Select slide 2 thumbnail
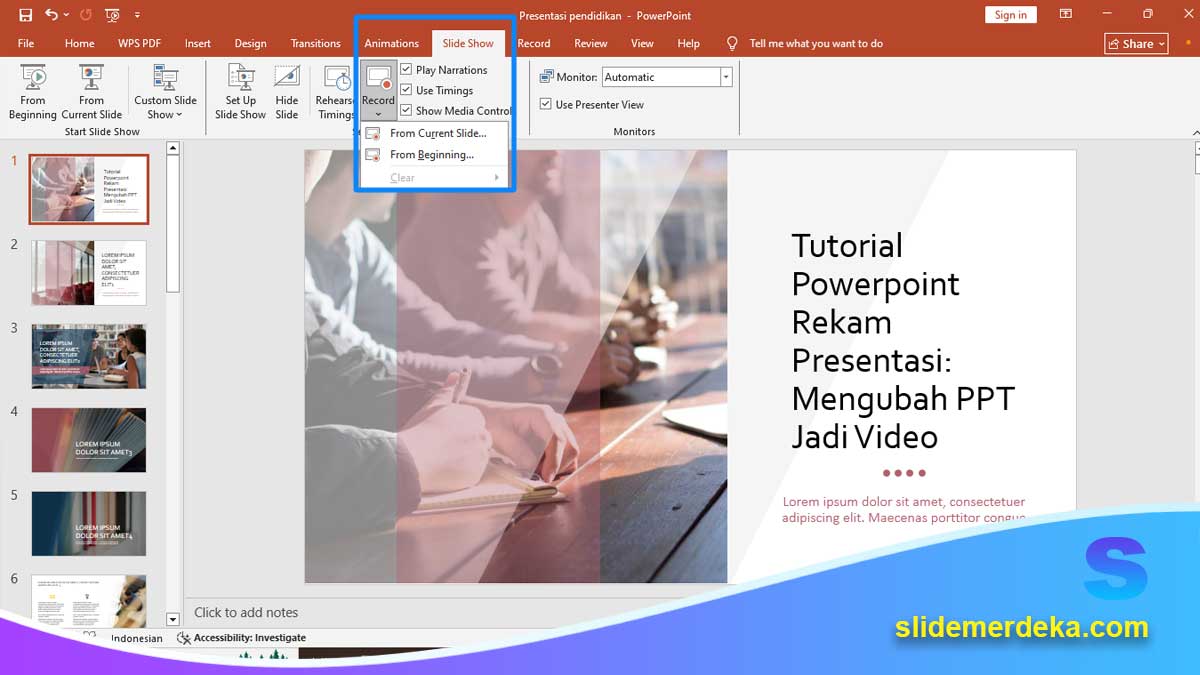 click(x=89, y=273)
